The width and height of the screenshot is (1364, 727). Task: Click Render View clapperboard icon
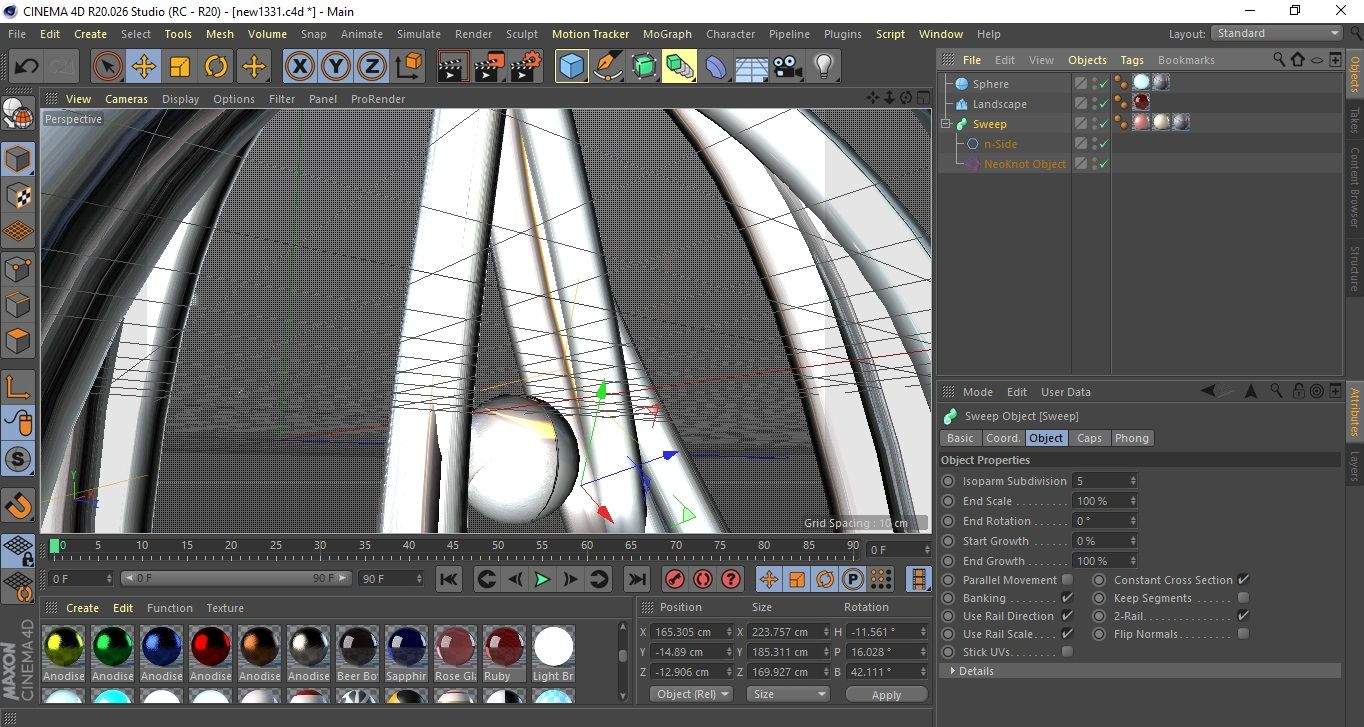click(x=453, y=67)
